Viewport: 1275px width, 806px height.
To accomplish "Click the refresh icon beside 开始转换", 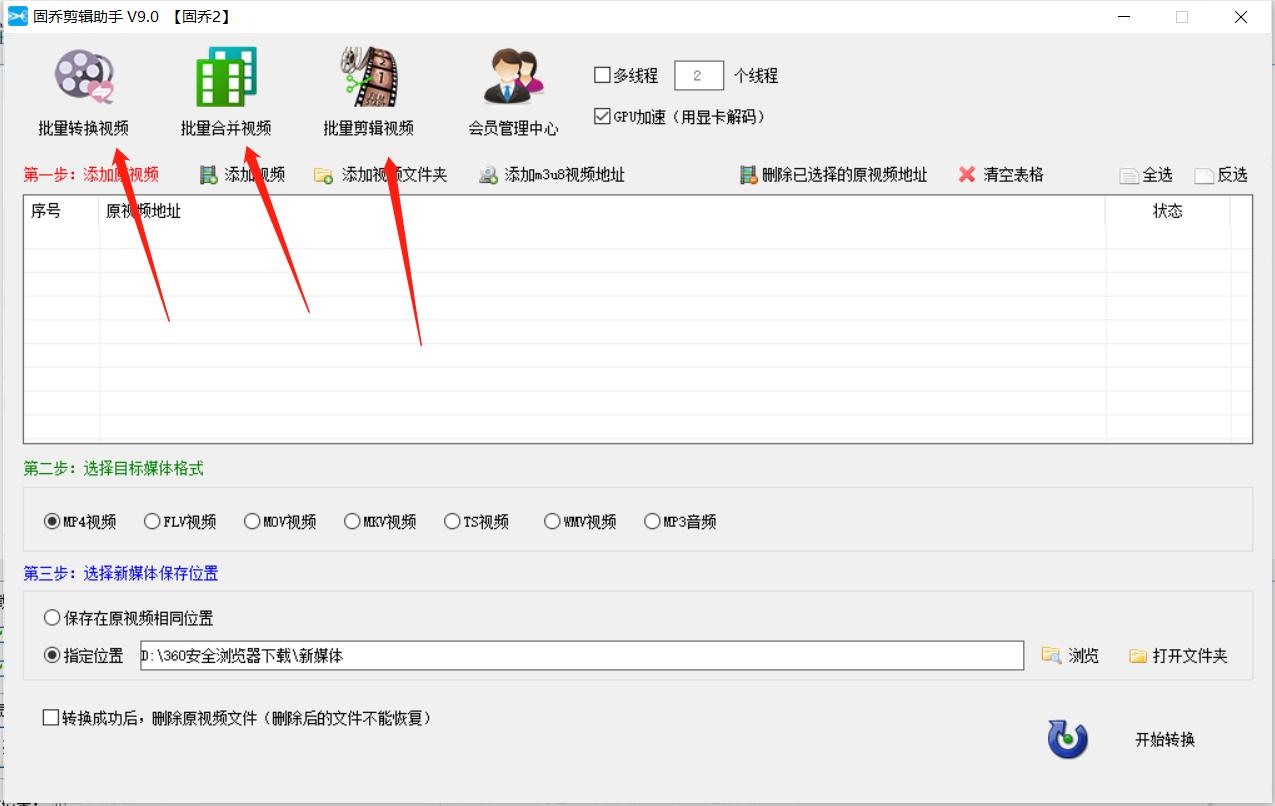I will pos(1066,739).
